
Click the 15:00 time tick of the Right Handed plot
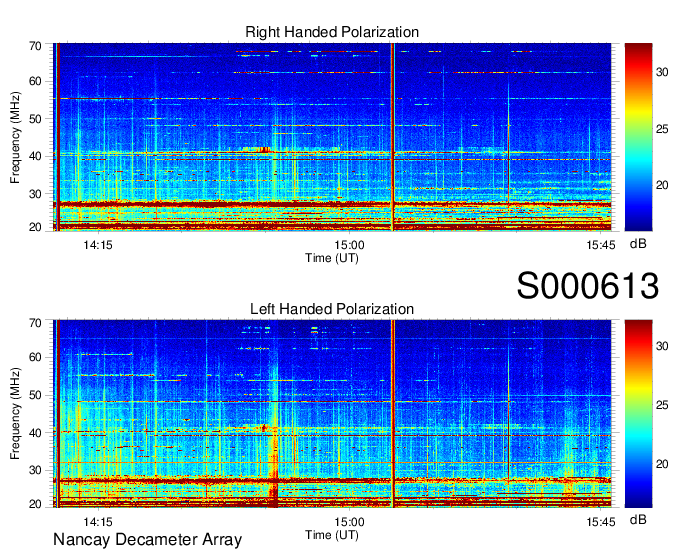tap(349, 245)
